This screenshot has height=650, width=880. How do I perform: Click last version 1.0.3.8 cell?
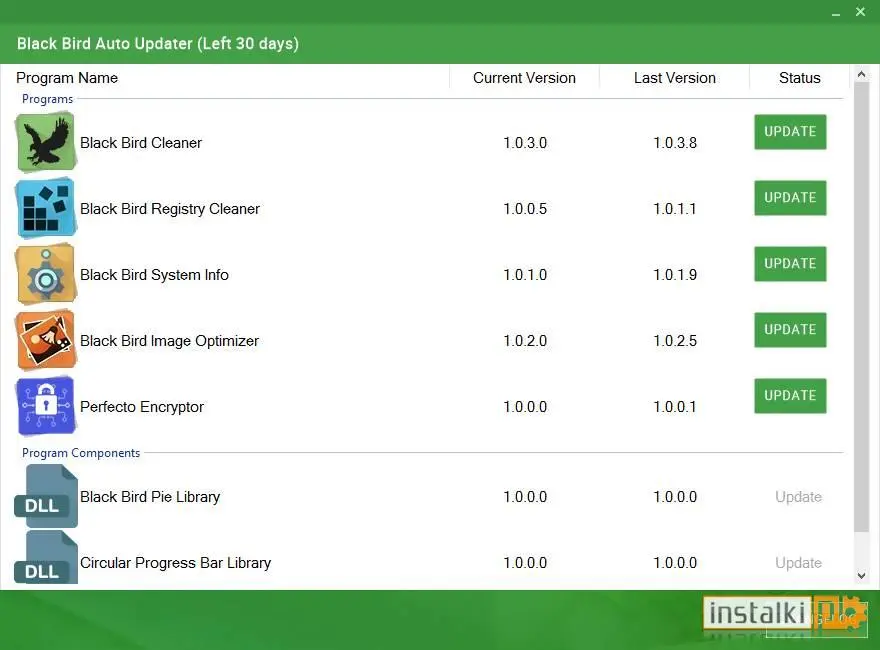click(x=675, y=143)
